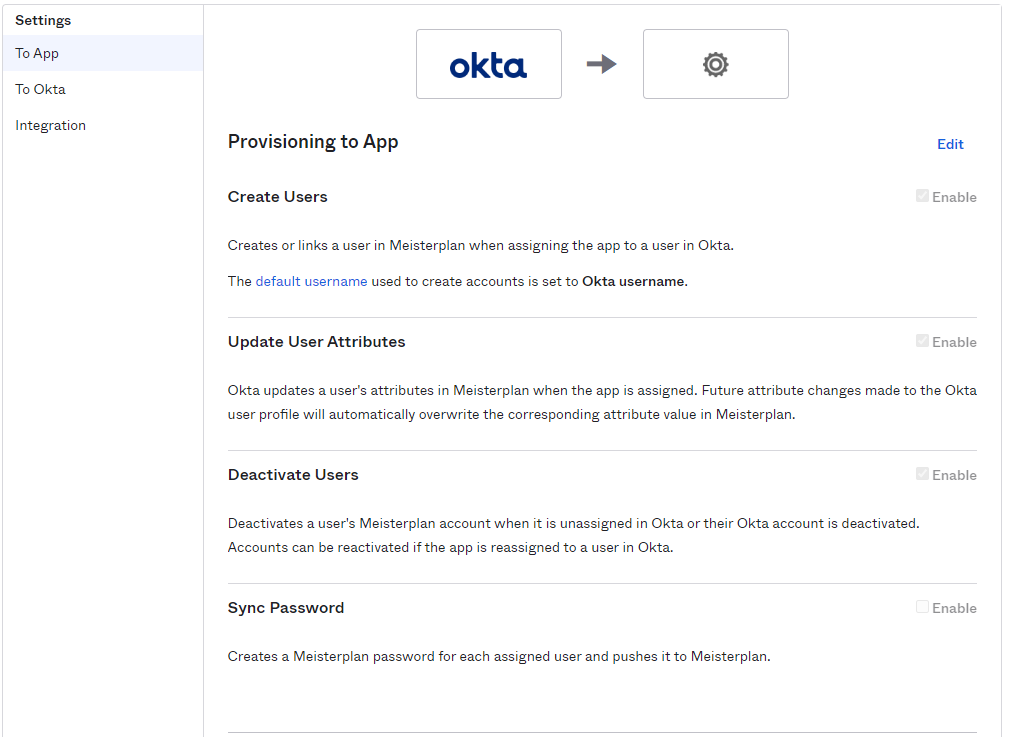The image size is (1015, 737).
Task: Open the Integration settings tab
Action: coord(102,126)
